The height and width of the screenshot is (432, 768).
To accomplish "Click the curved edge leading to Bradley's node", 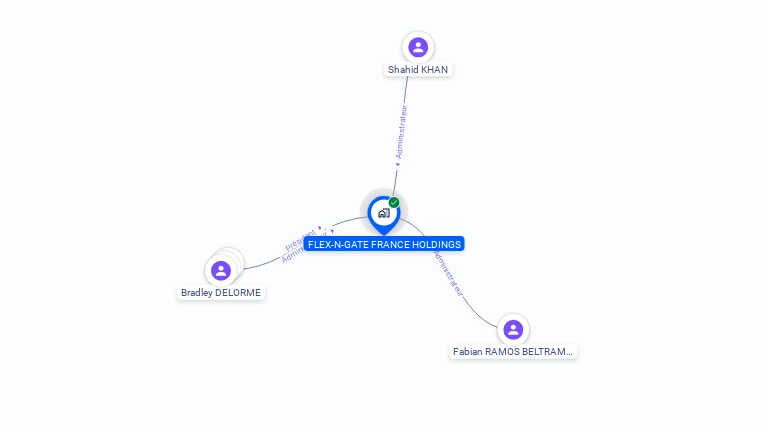I will pyautogui.click(x=262, y=264).
